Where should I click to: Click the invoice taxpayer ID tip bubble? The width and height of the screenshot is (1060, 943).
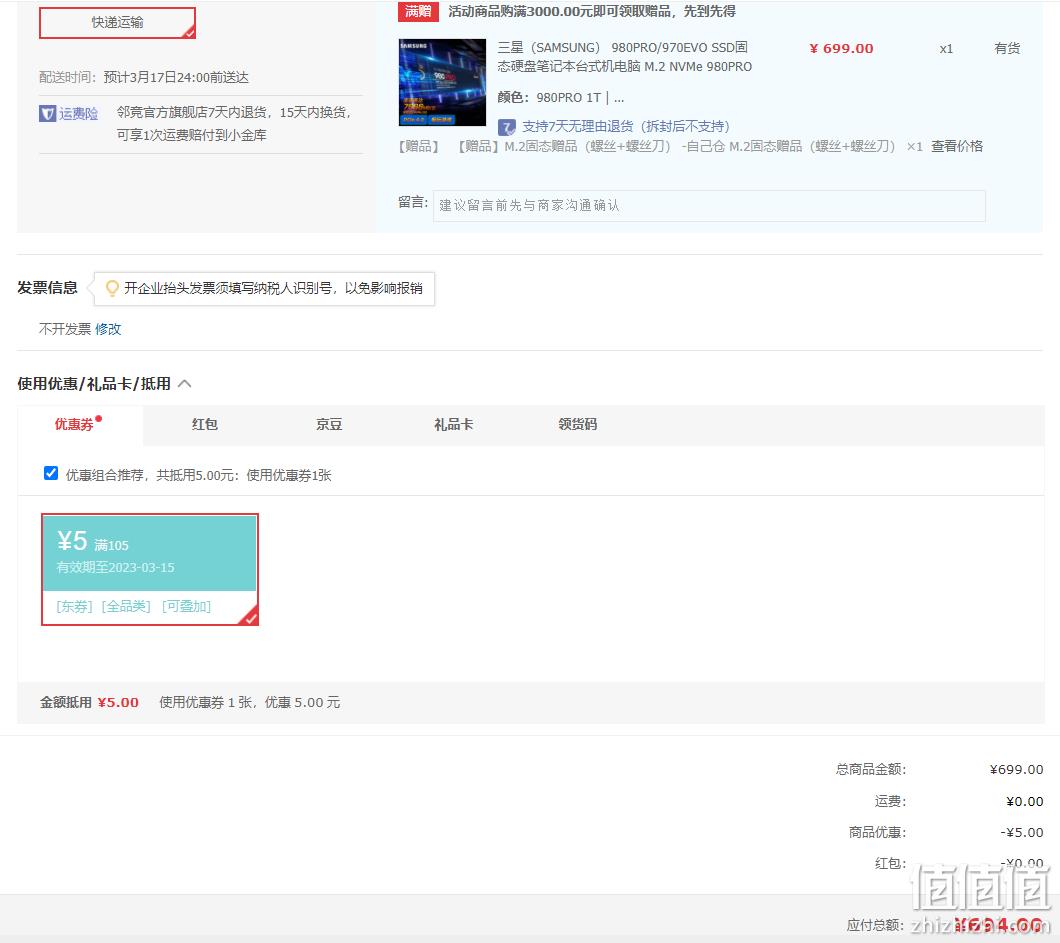pos(264,289)
